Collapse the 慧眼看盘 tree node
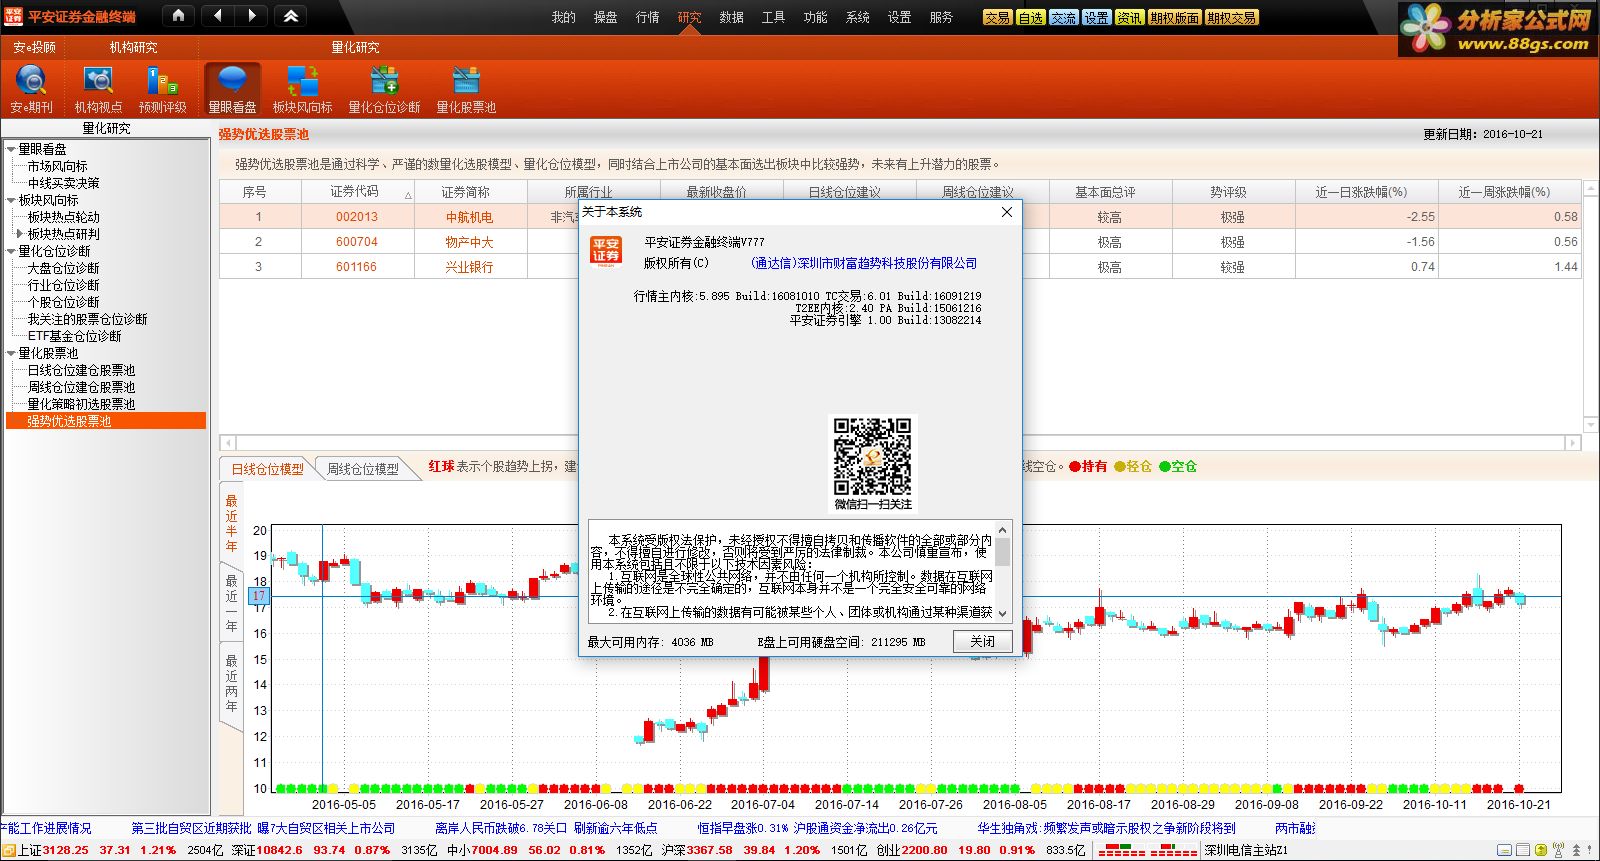 [x=11, y=149]
